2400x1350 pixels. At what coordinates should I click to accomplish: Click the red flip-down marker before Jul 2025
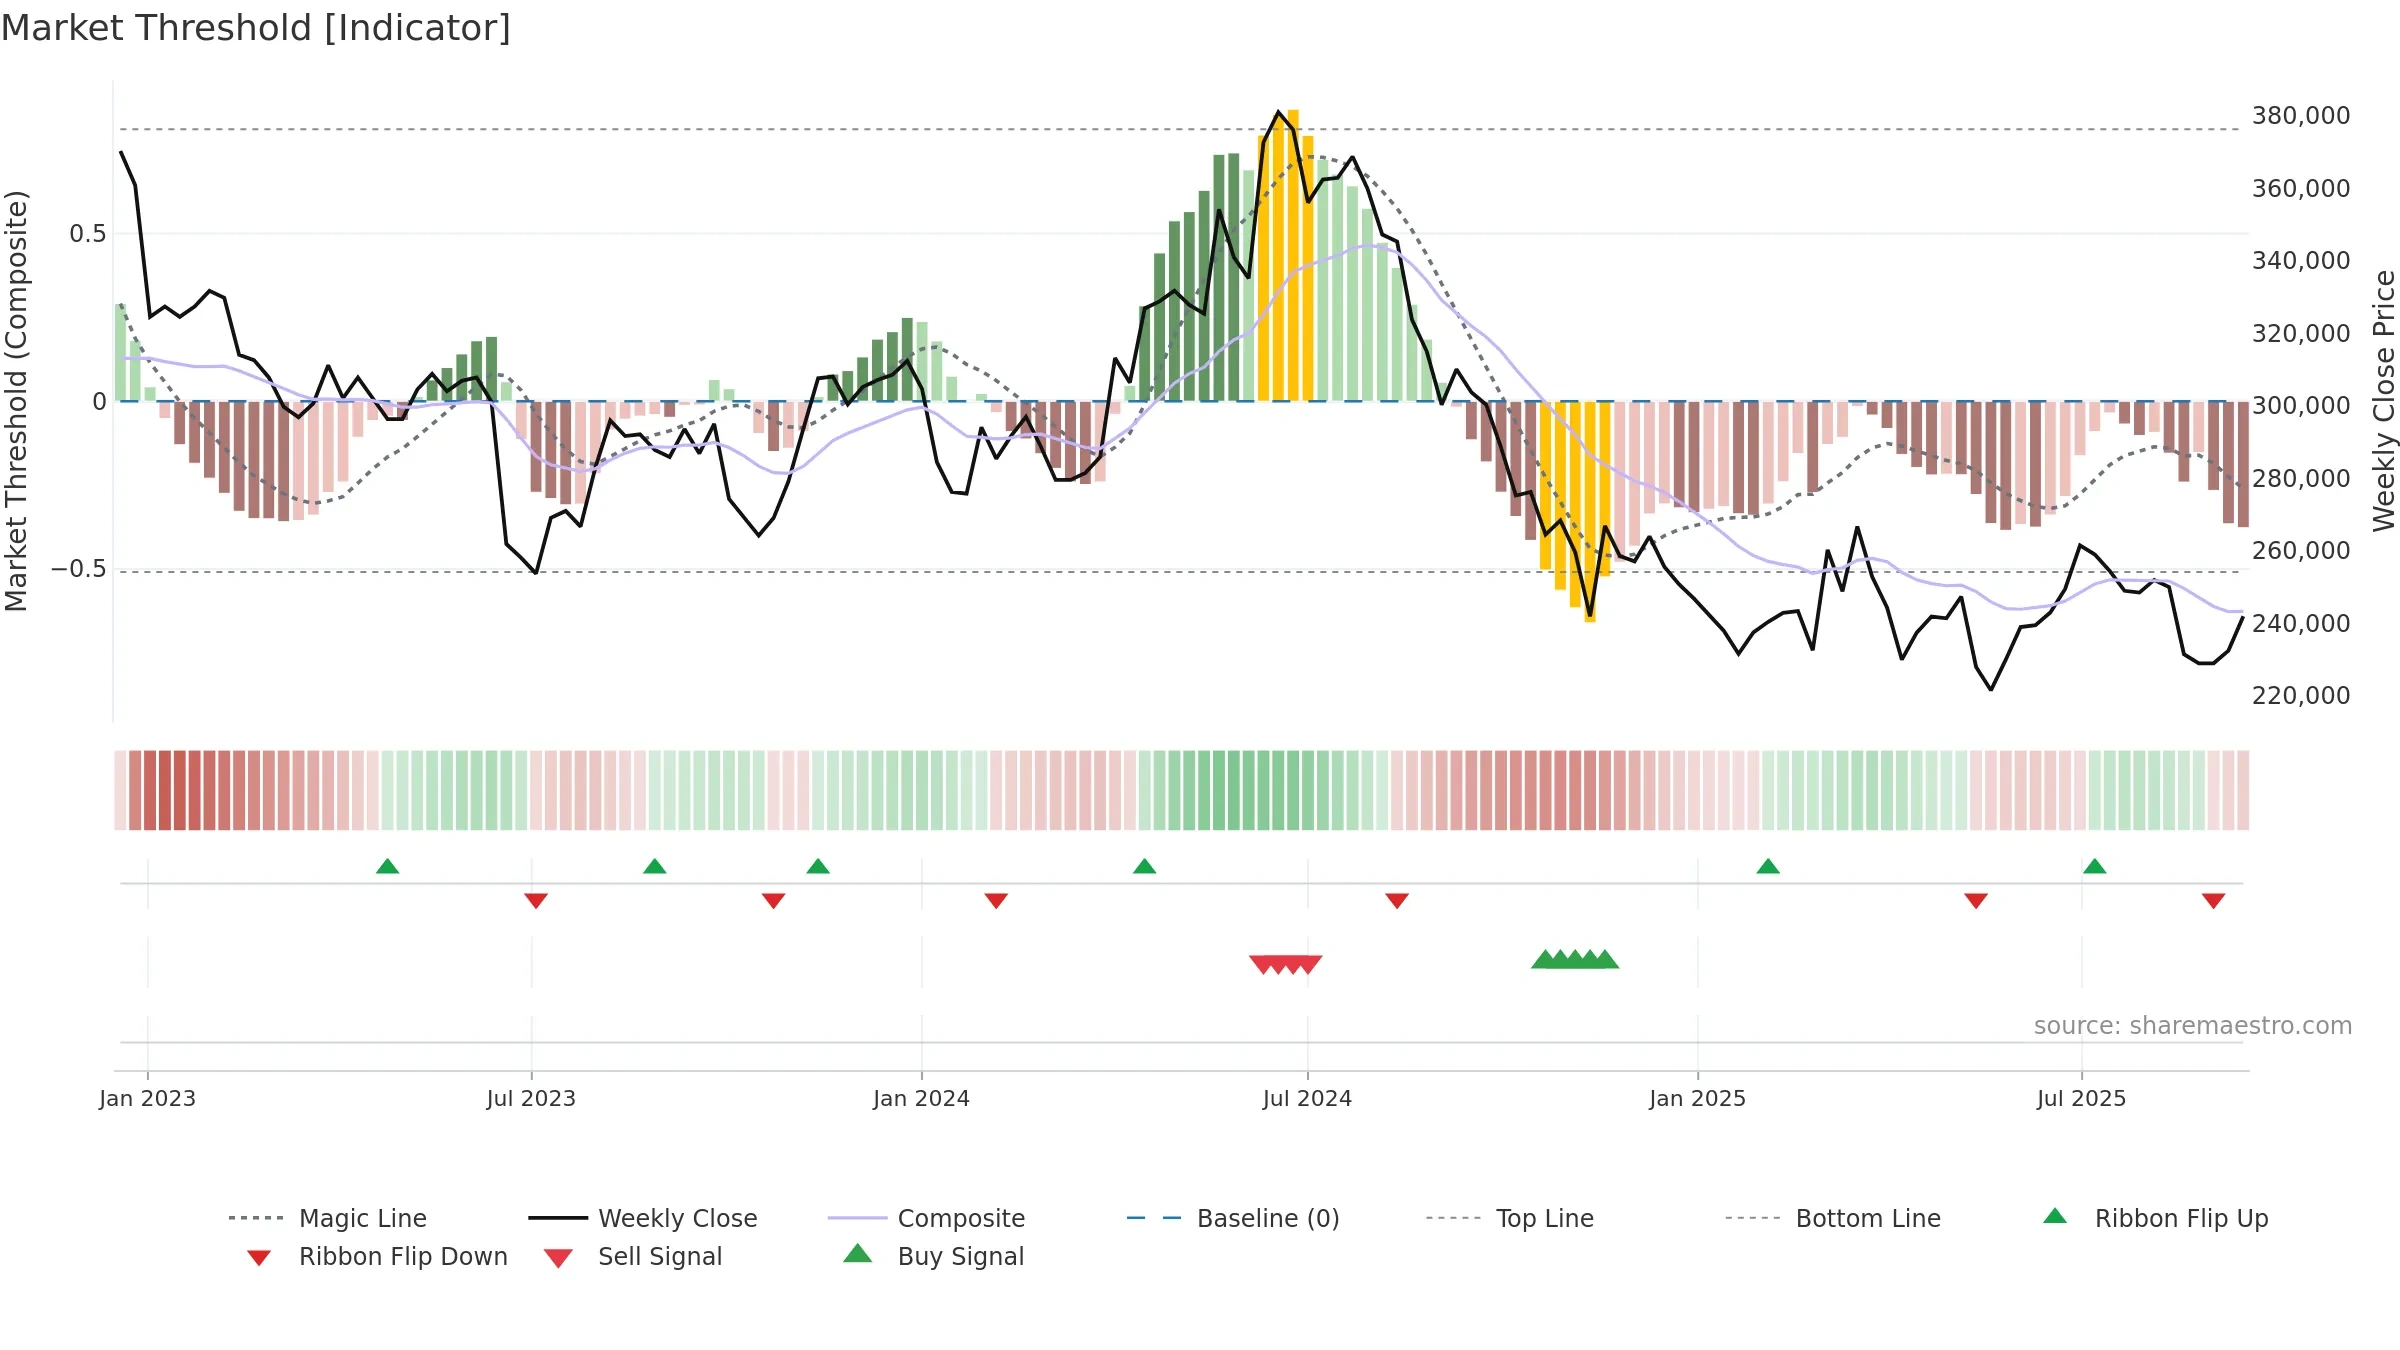(1976, 901)
